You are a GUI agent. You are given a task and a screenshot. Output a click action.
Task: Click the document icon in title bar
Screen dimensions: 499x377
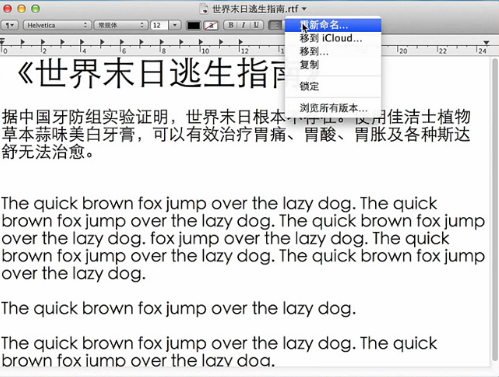click(204, 9)
